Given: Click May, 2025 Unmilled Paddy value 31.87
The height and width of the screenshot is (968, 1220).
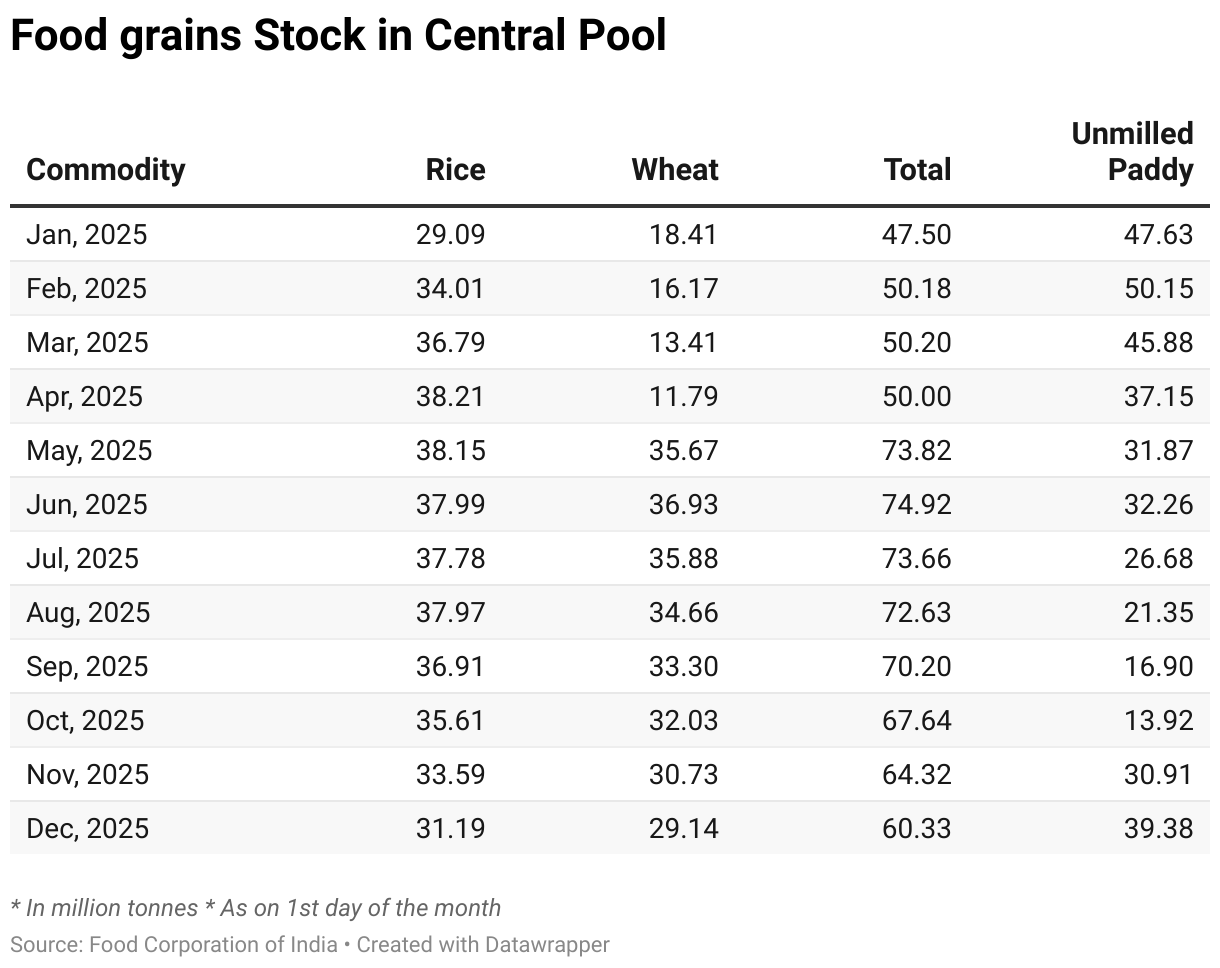Looking at the screenshot, I should point(1158,450).
